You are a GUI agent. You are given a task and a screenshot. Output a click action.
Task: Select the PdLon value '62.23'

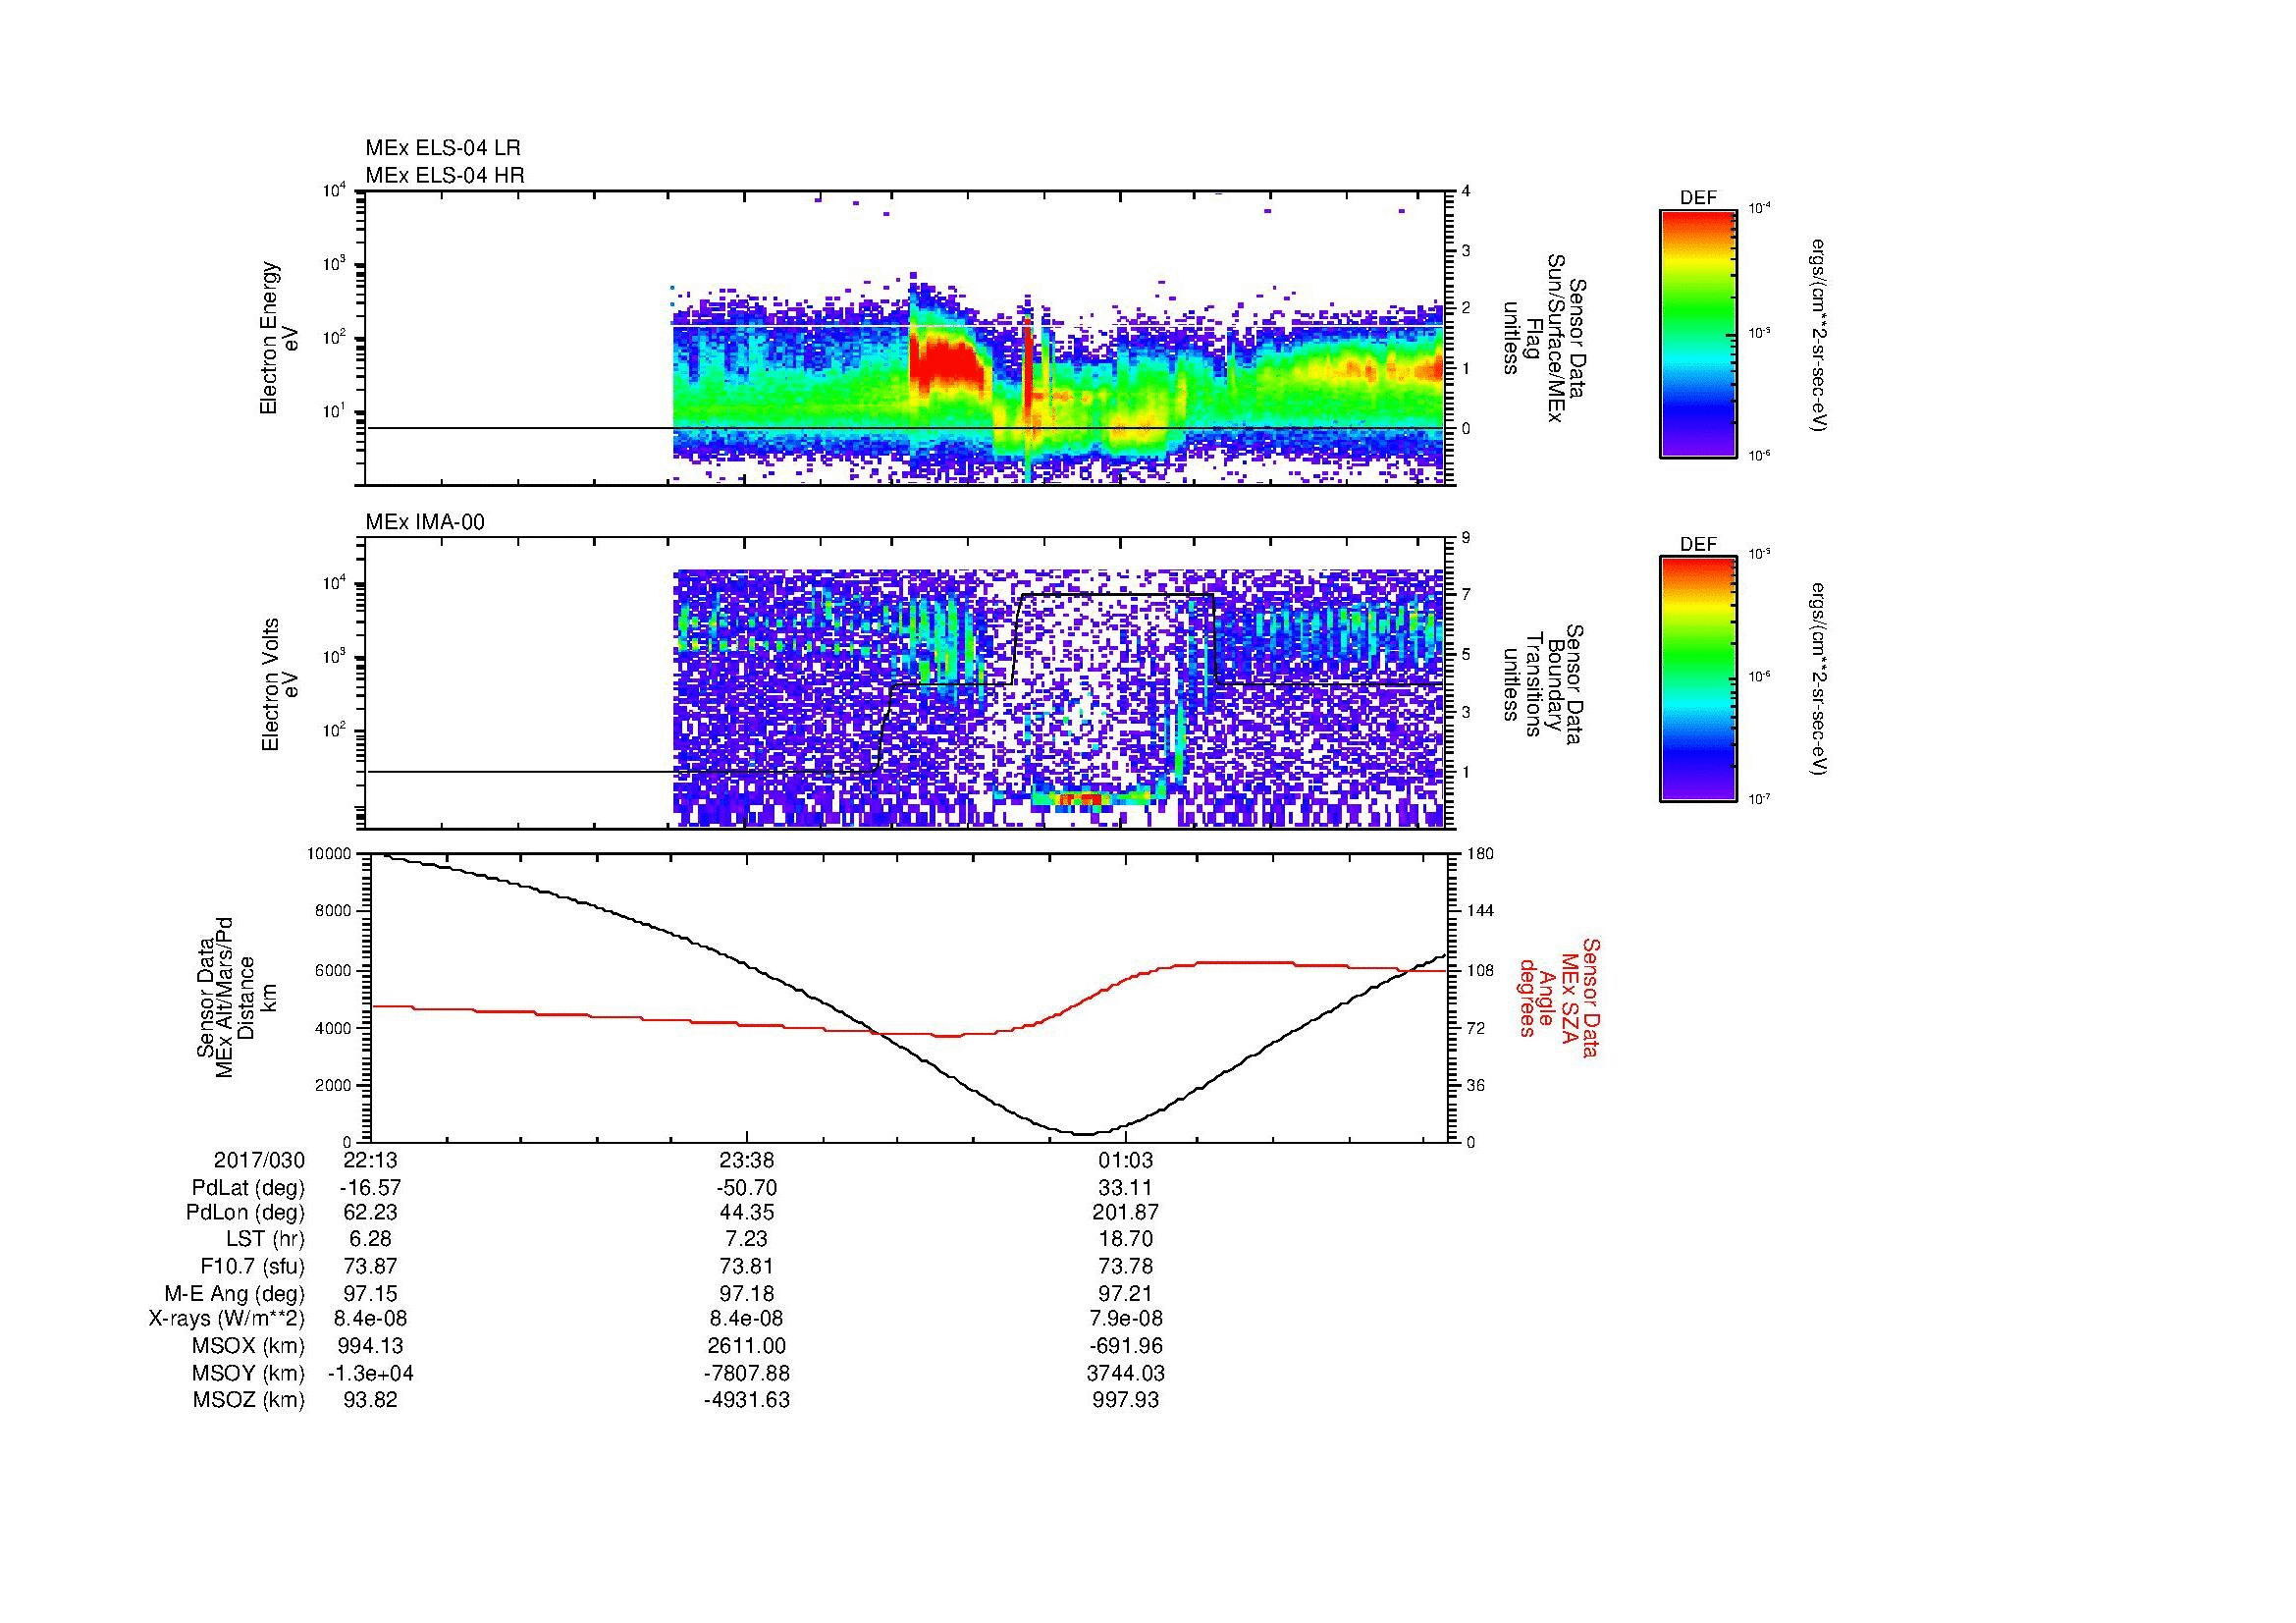370,1212
